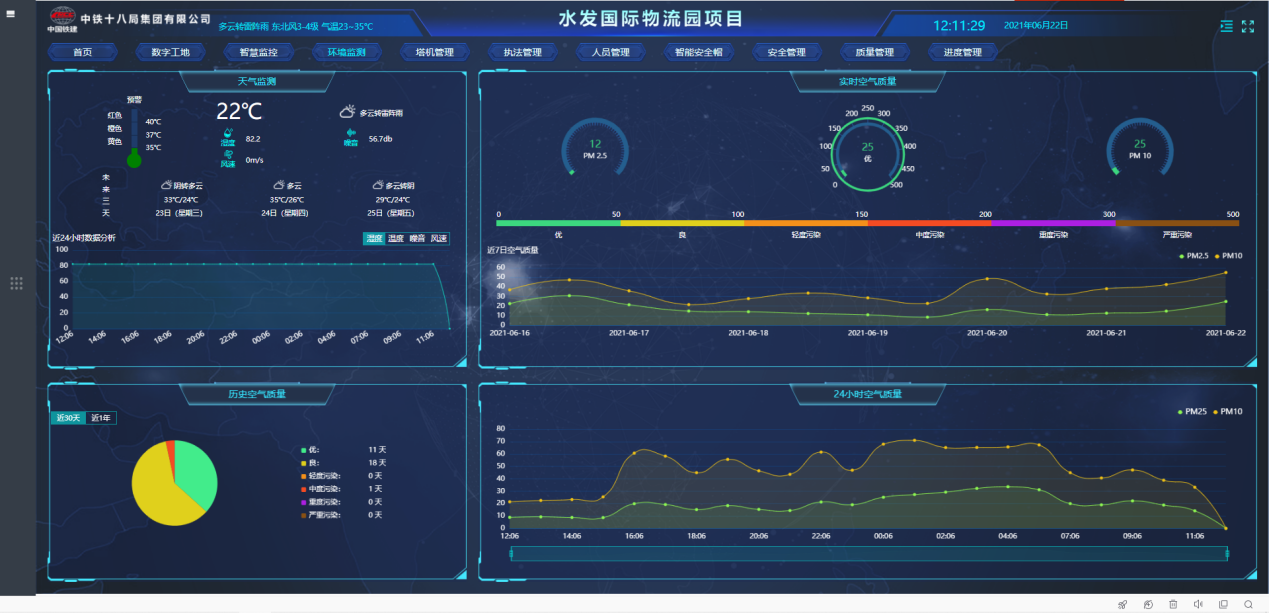This screenshot has height=613, width=1269.
Task: Mute using the speaker icon at bottom
Action: (1198, 604)
